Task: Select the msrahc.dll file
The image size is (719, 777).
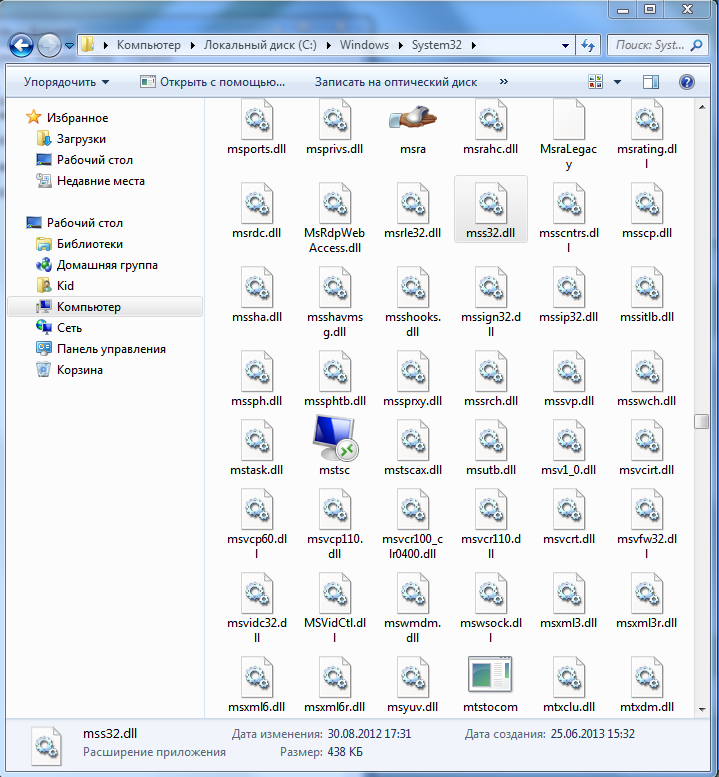Action: [x=490, y=128]
